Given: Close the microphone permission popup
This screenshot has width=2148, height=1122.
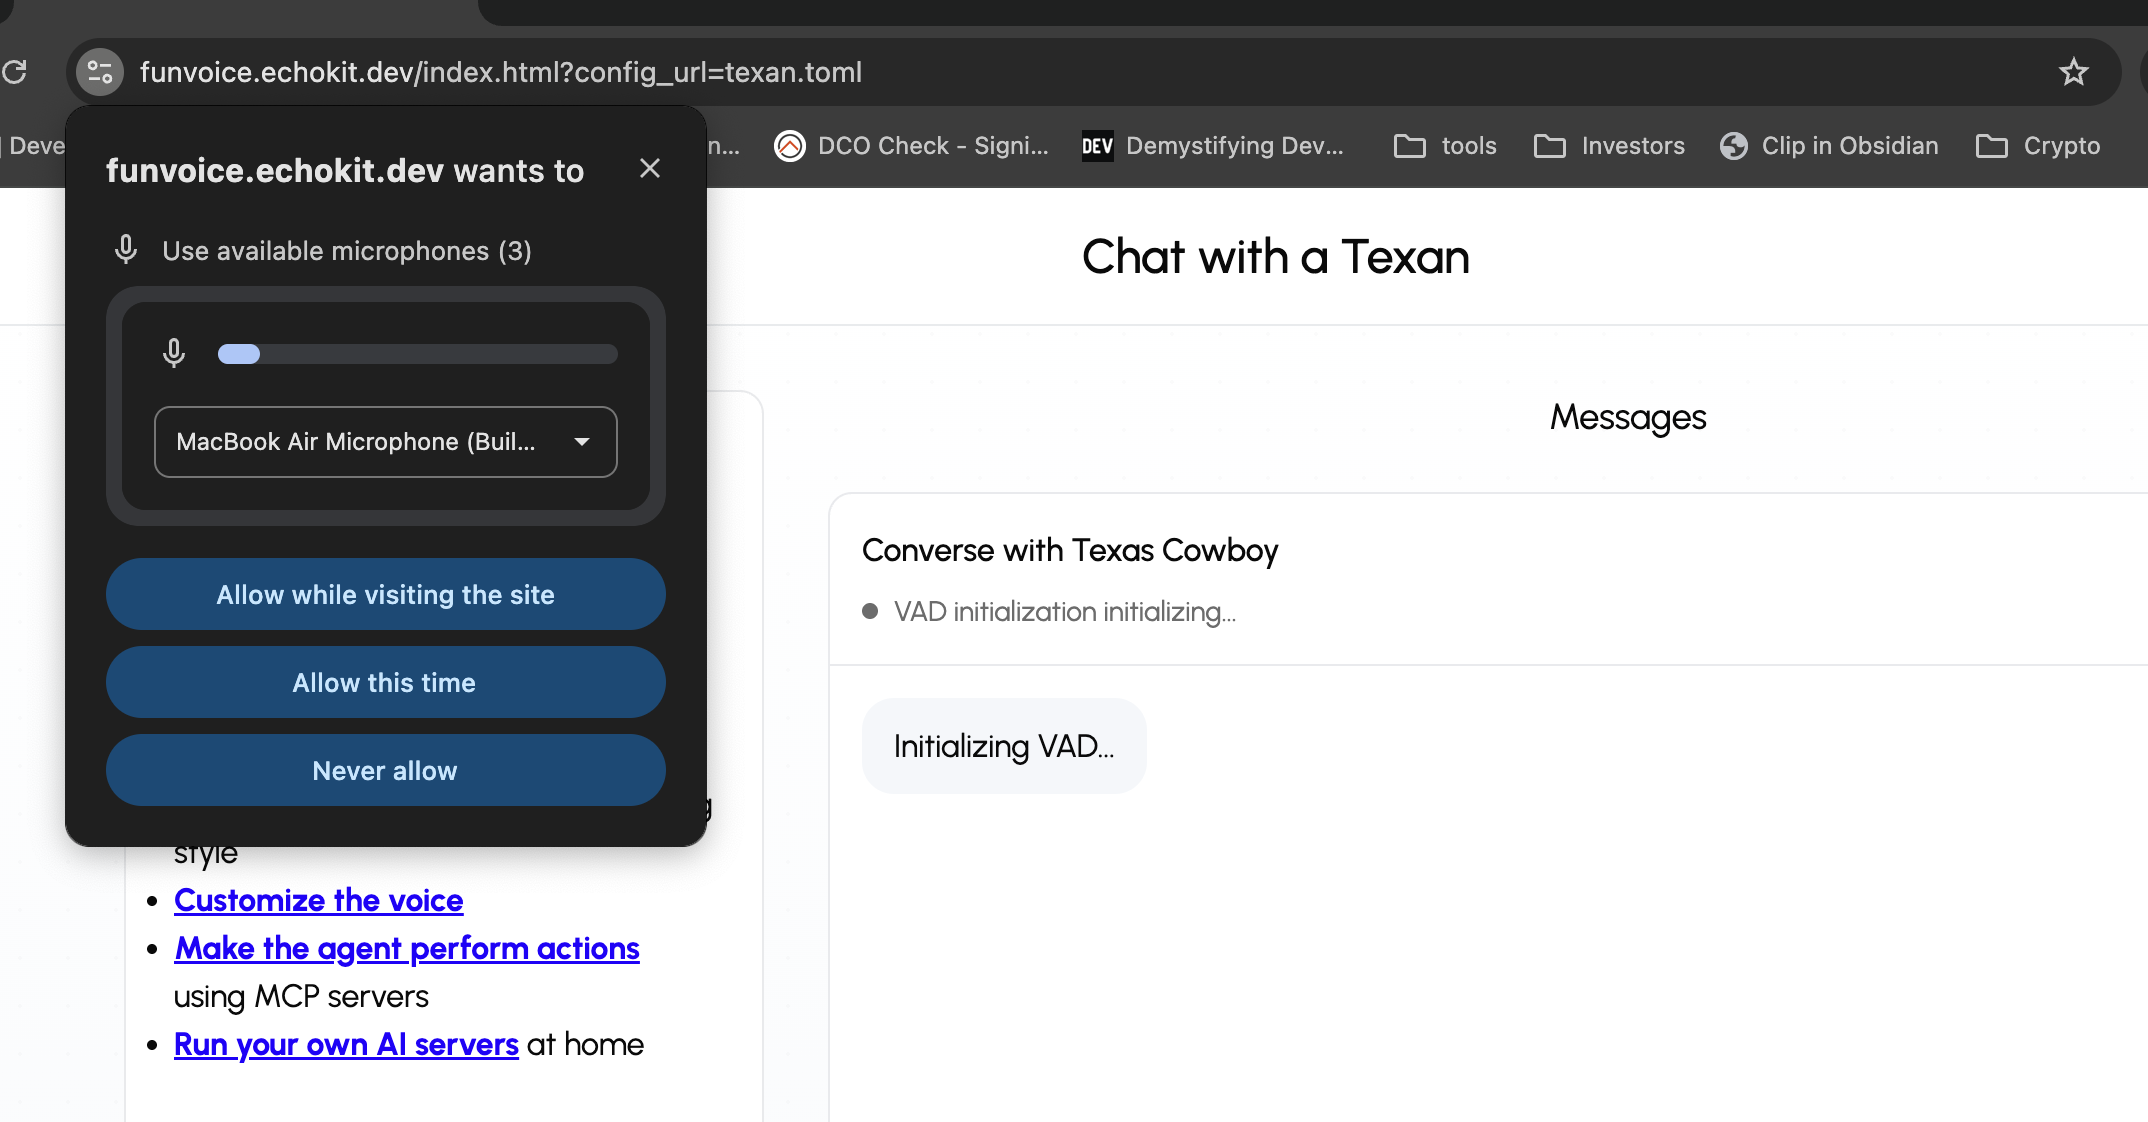Looking at the screenshot, I should (650, 168).
